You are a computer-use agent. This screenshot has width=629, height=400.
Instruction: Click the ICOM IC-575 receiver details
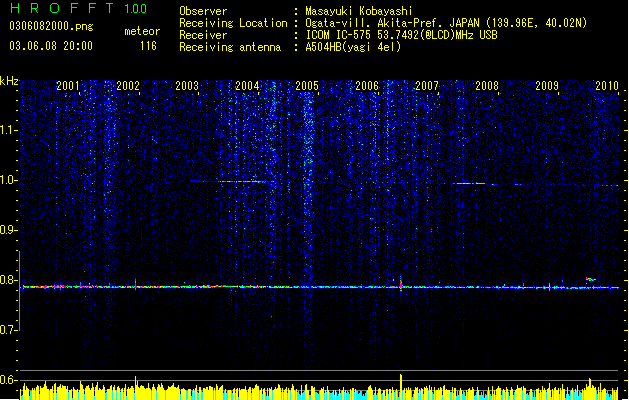pyautogui.click(x=401, y=35)
